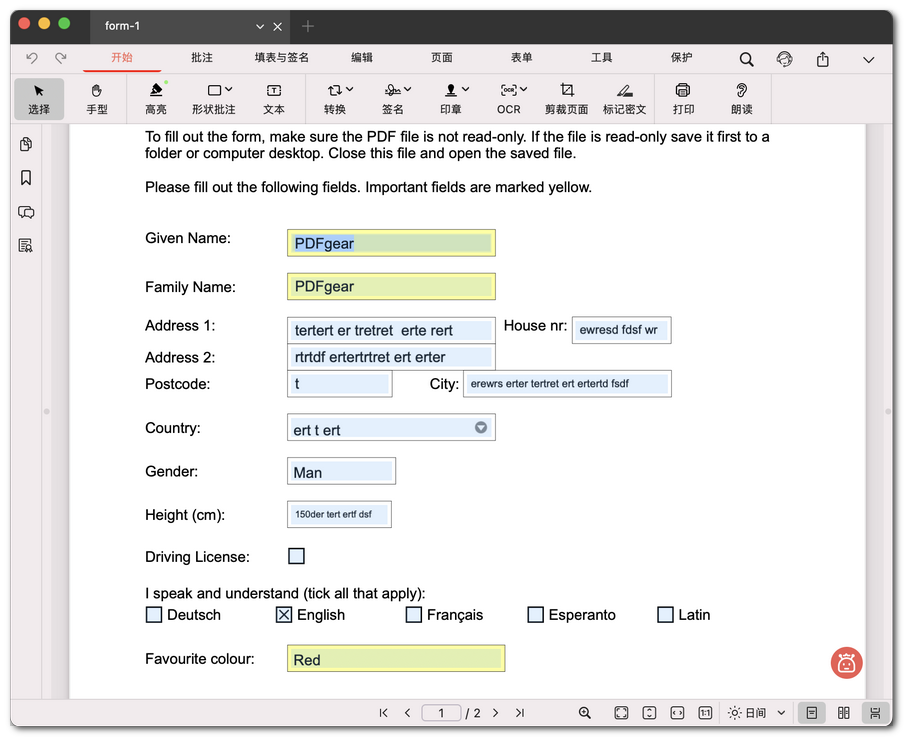The width and height of the screenshot is (904, 737).
Task: Expand the Country dropdown
Action: click(481, 428)
